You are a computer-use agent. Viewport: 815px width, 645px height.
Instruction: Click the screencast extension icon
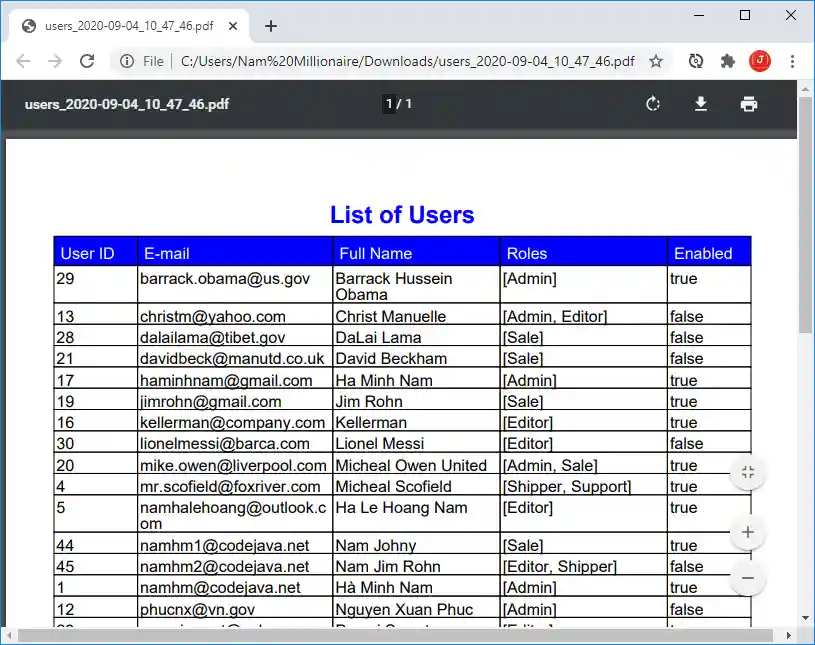tap(695, 61)
